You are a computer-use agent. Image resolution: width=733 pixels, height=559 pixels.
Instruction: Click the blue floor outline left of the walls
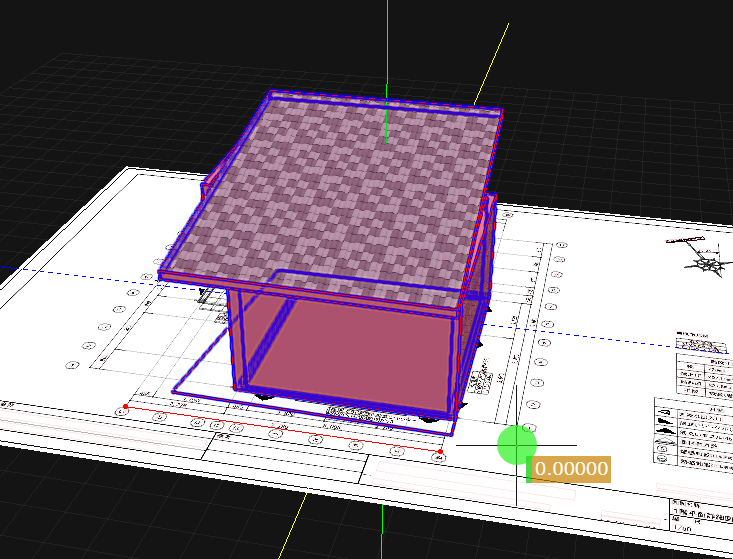pos(200,372)
